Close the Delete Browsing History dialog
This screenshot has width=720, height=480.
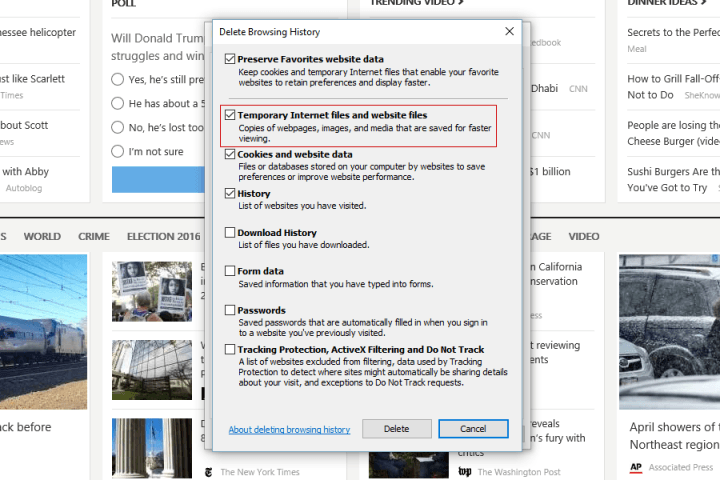tap(509, 31)
